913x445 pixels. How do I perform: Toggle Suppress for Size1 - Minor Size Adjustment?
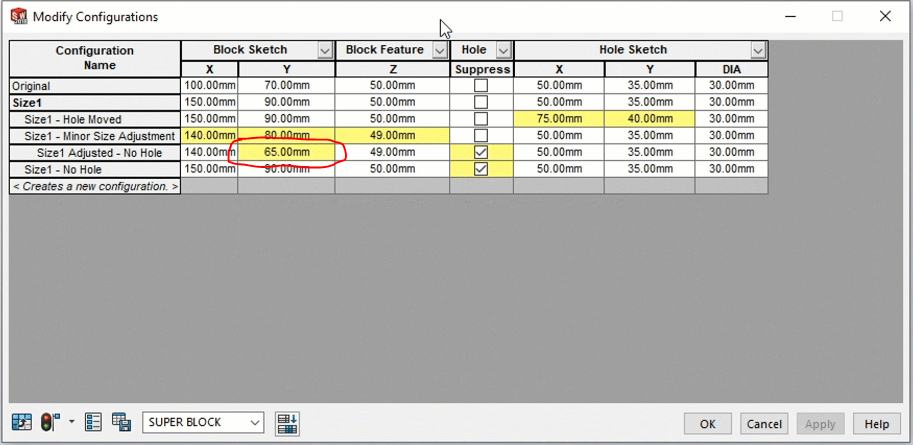(x=481, y=136)
